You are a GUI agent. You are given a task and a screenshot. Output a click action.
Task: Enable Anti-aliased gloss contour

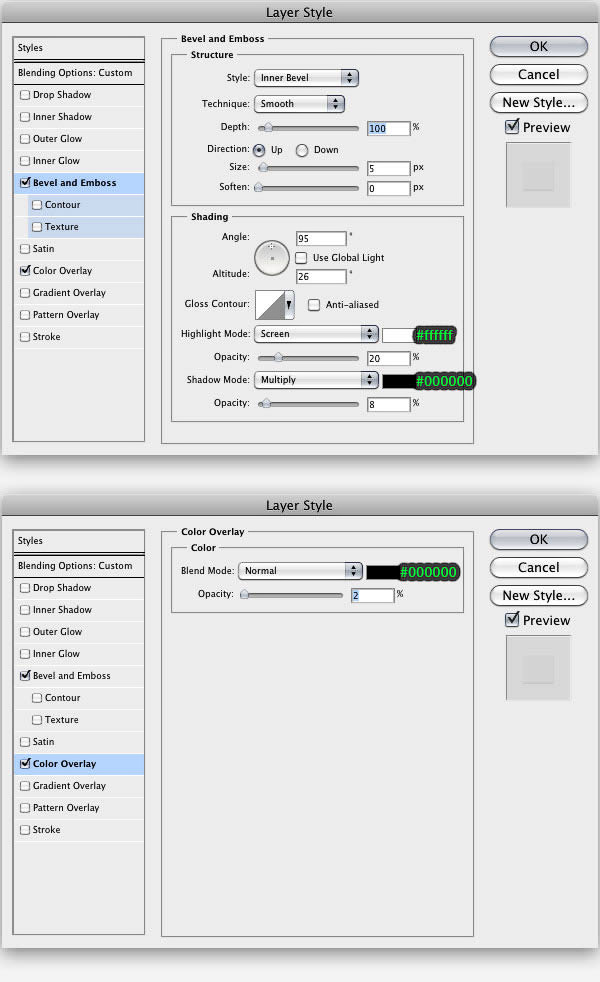pos(314,305)
